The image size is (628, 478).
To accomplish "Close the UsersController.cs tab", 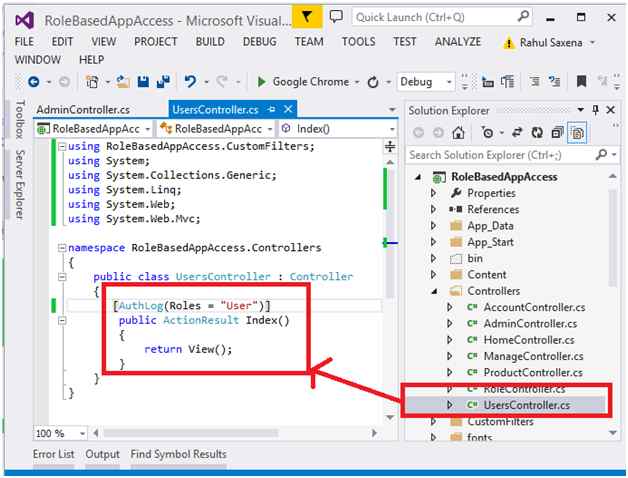I will 288,109.
